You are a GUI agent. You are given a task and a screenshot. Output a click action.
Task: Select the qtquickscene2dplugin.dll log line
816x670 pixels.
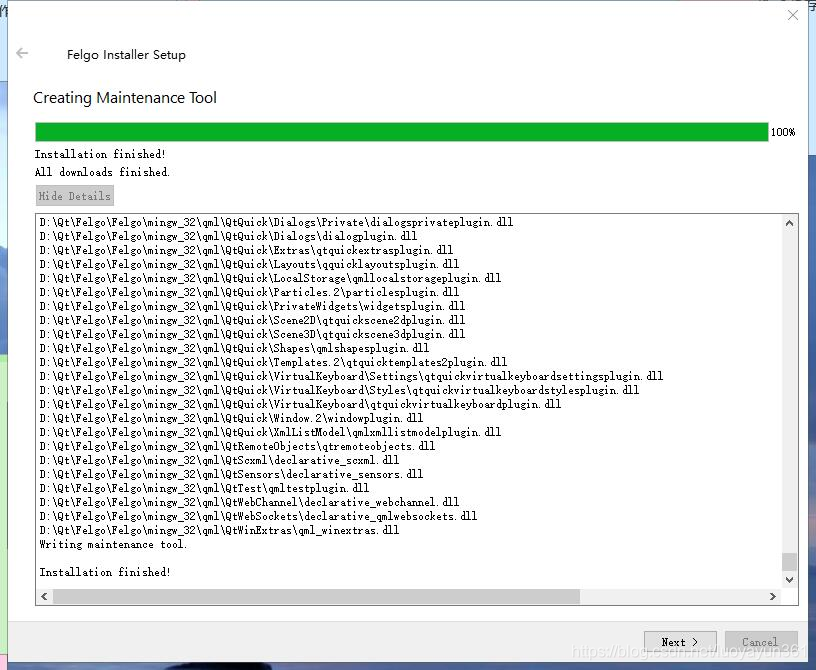(252, 320)
